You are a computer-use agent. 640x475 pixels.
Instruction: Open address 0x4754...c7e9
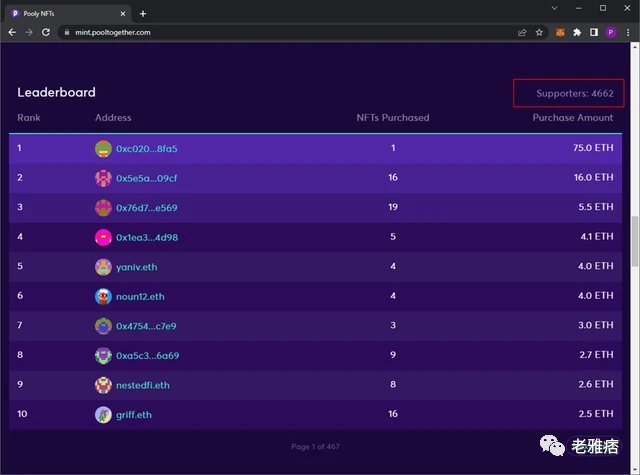coord(146,326)
